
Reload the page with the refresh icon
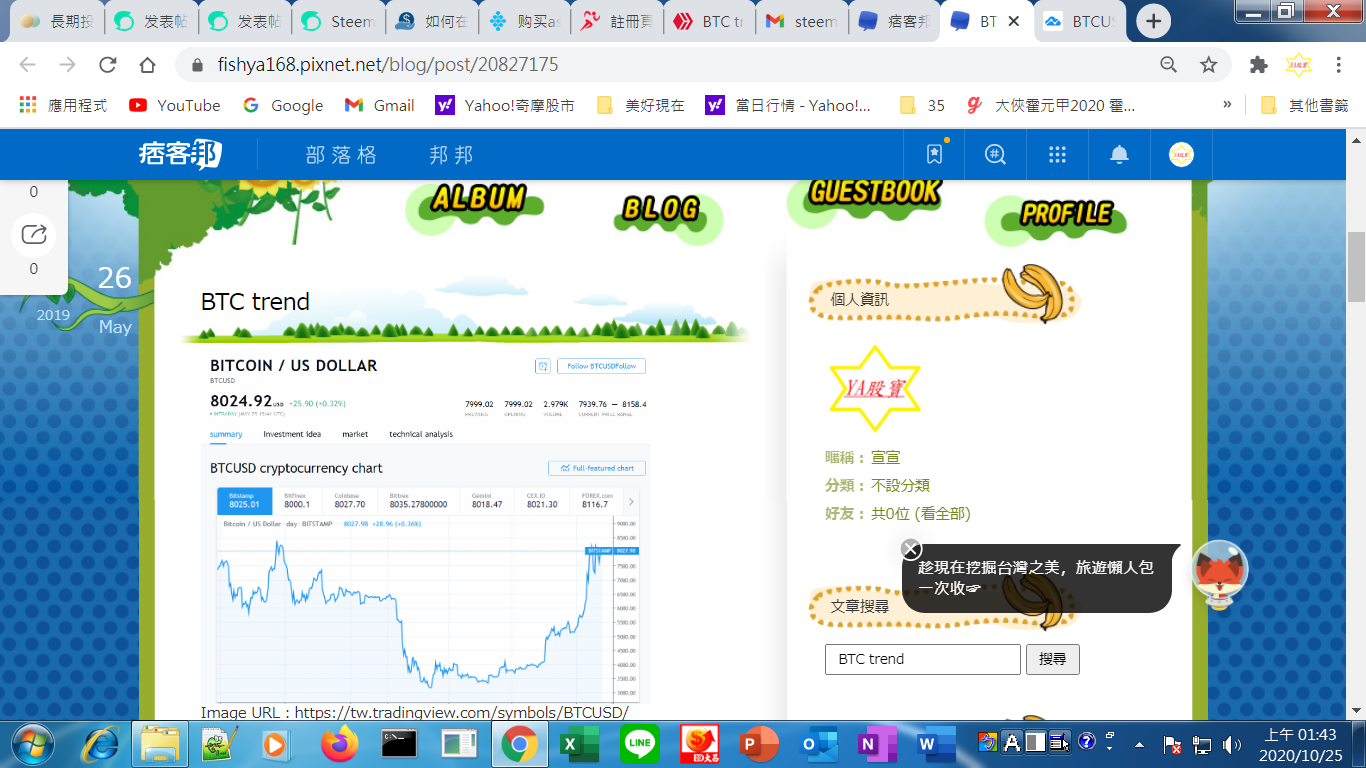(107, 65)
